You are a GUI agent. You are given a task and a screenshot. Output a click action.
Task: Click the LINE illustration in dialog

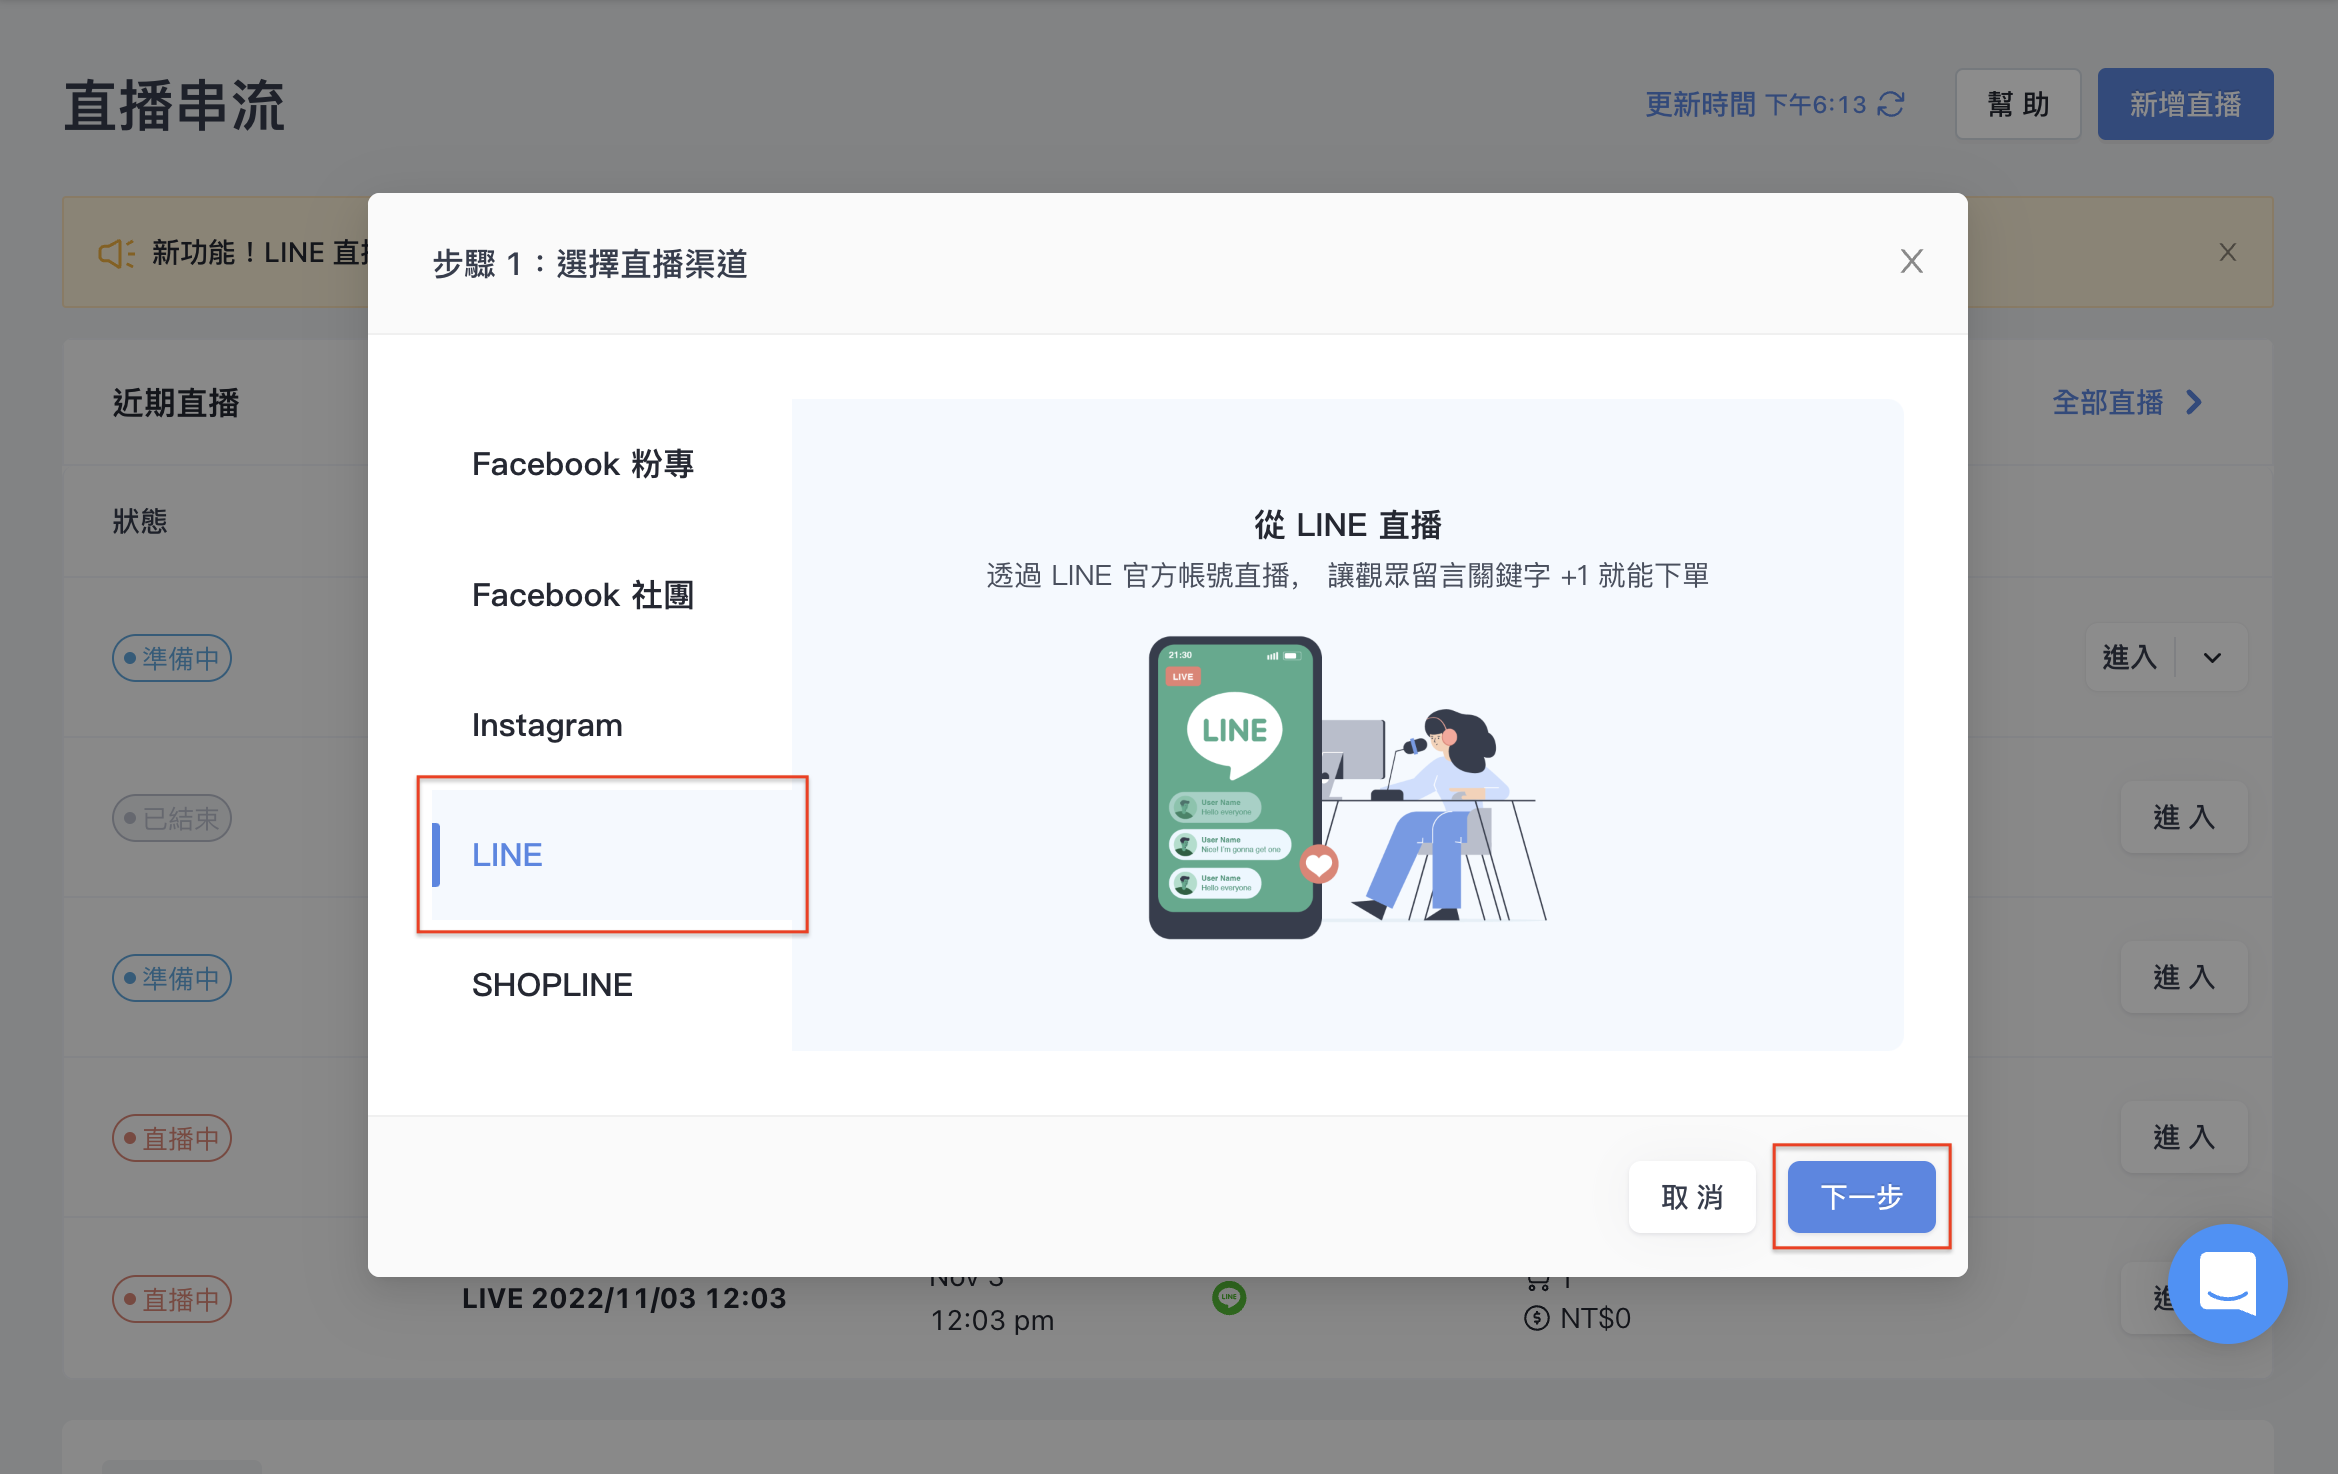1347,787
